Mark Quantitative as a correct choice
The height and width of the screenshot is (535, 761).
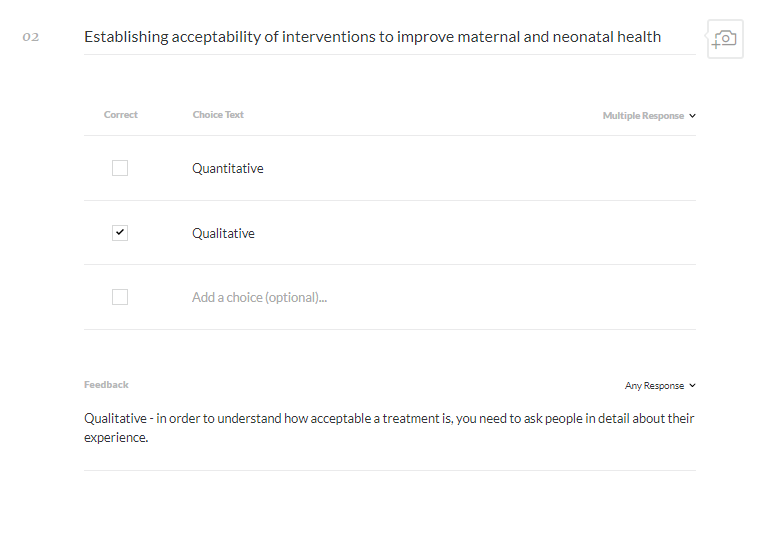(120, 168)
